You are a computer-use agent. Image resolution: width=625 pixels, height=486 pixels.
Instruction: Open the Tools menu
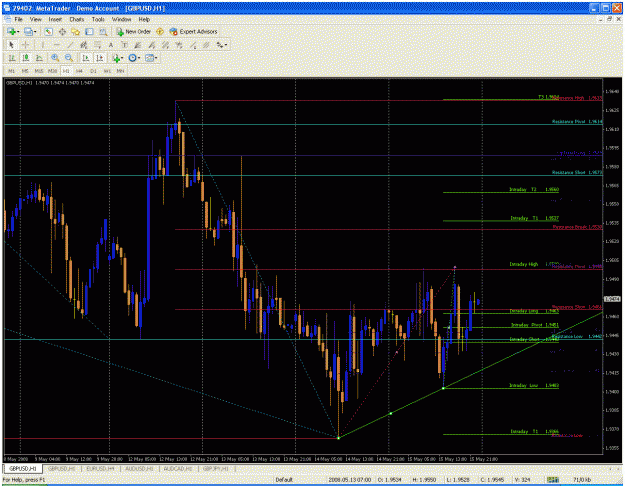(98, 19)
